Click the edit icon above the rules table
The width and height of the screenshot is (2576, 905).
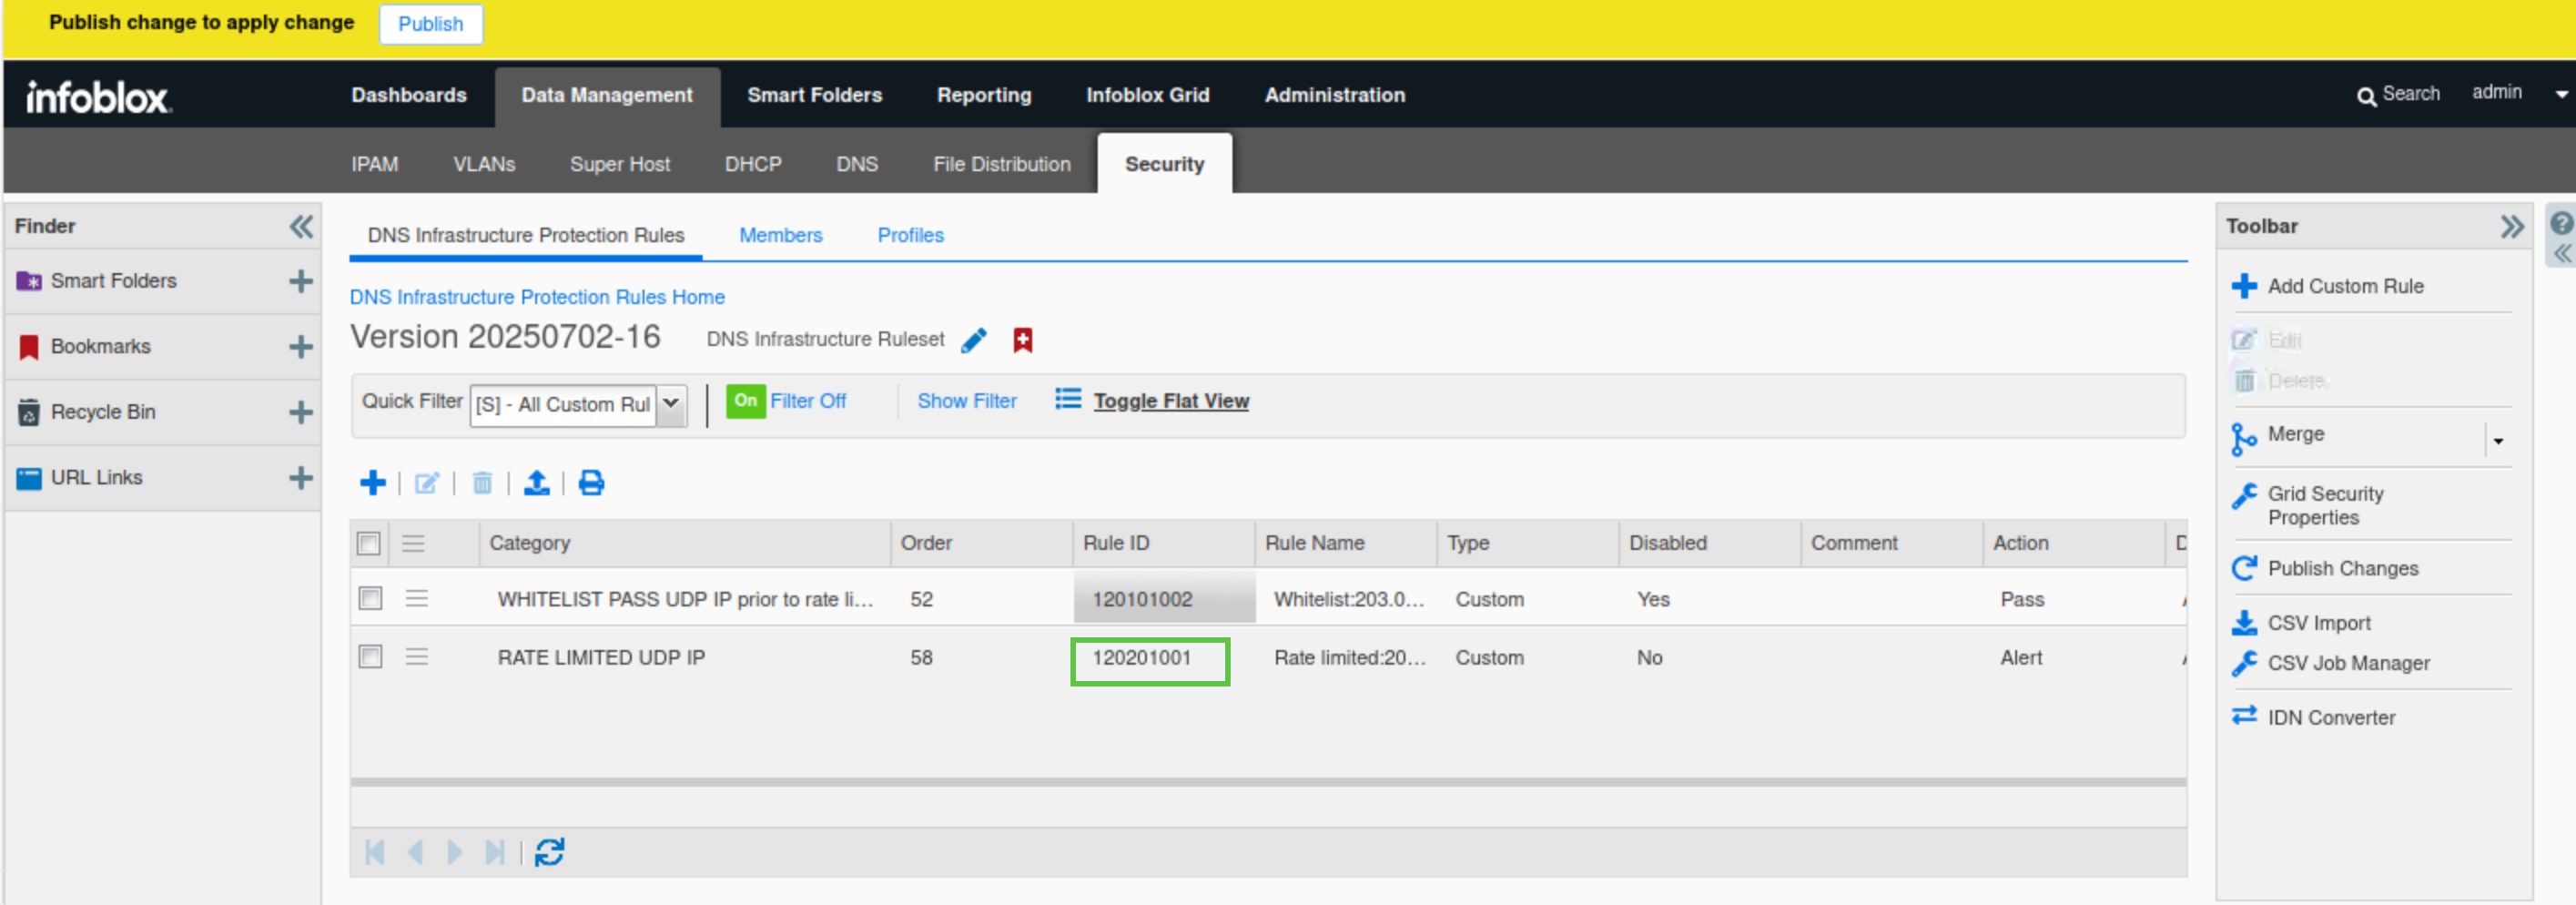click(x=427, y=483)
